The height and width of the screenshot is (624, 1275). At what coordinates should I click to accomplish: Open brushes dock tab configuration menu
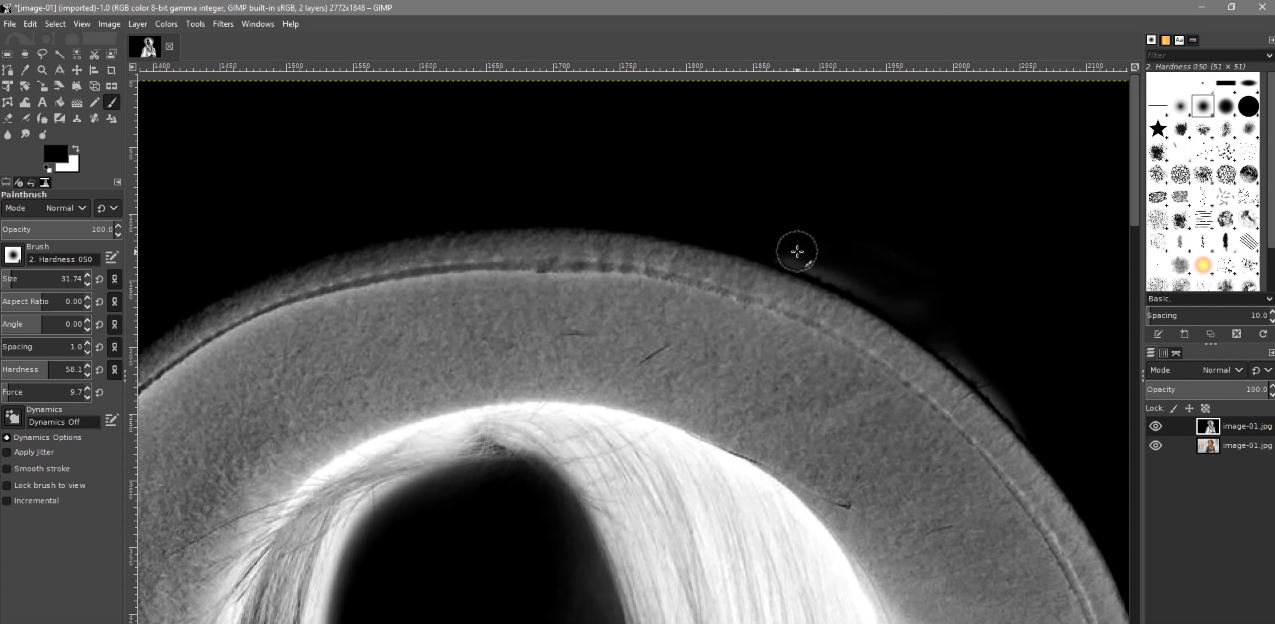(1271, 40)
